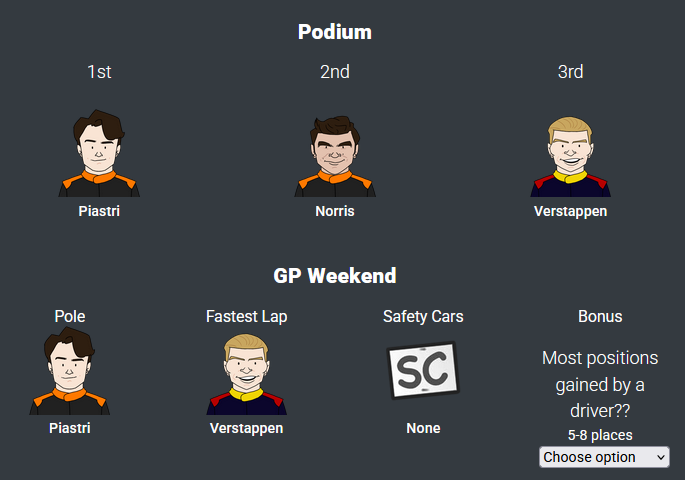Click the Norris name under 2nd place
The height and width of the screenshot is (480, 685).
coord(335,212)
